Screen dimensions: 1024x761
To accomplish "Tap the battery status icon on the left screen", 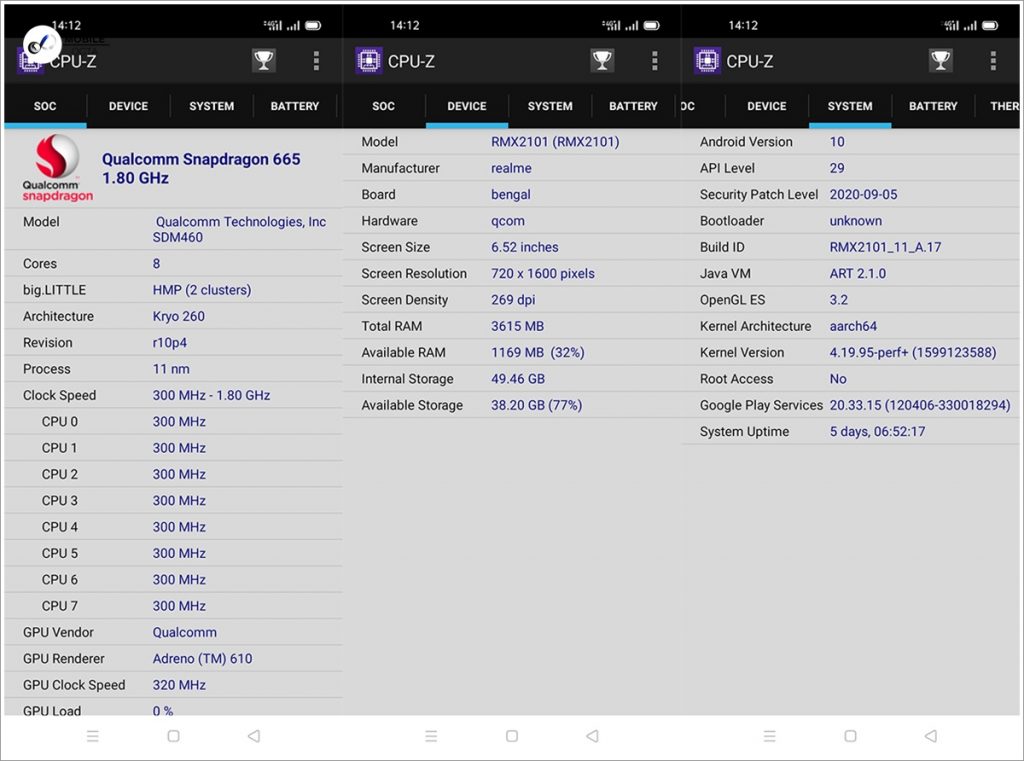I will coord(313,25).
